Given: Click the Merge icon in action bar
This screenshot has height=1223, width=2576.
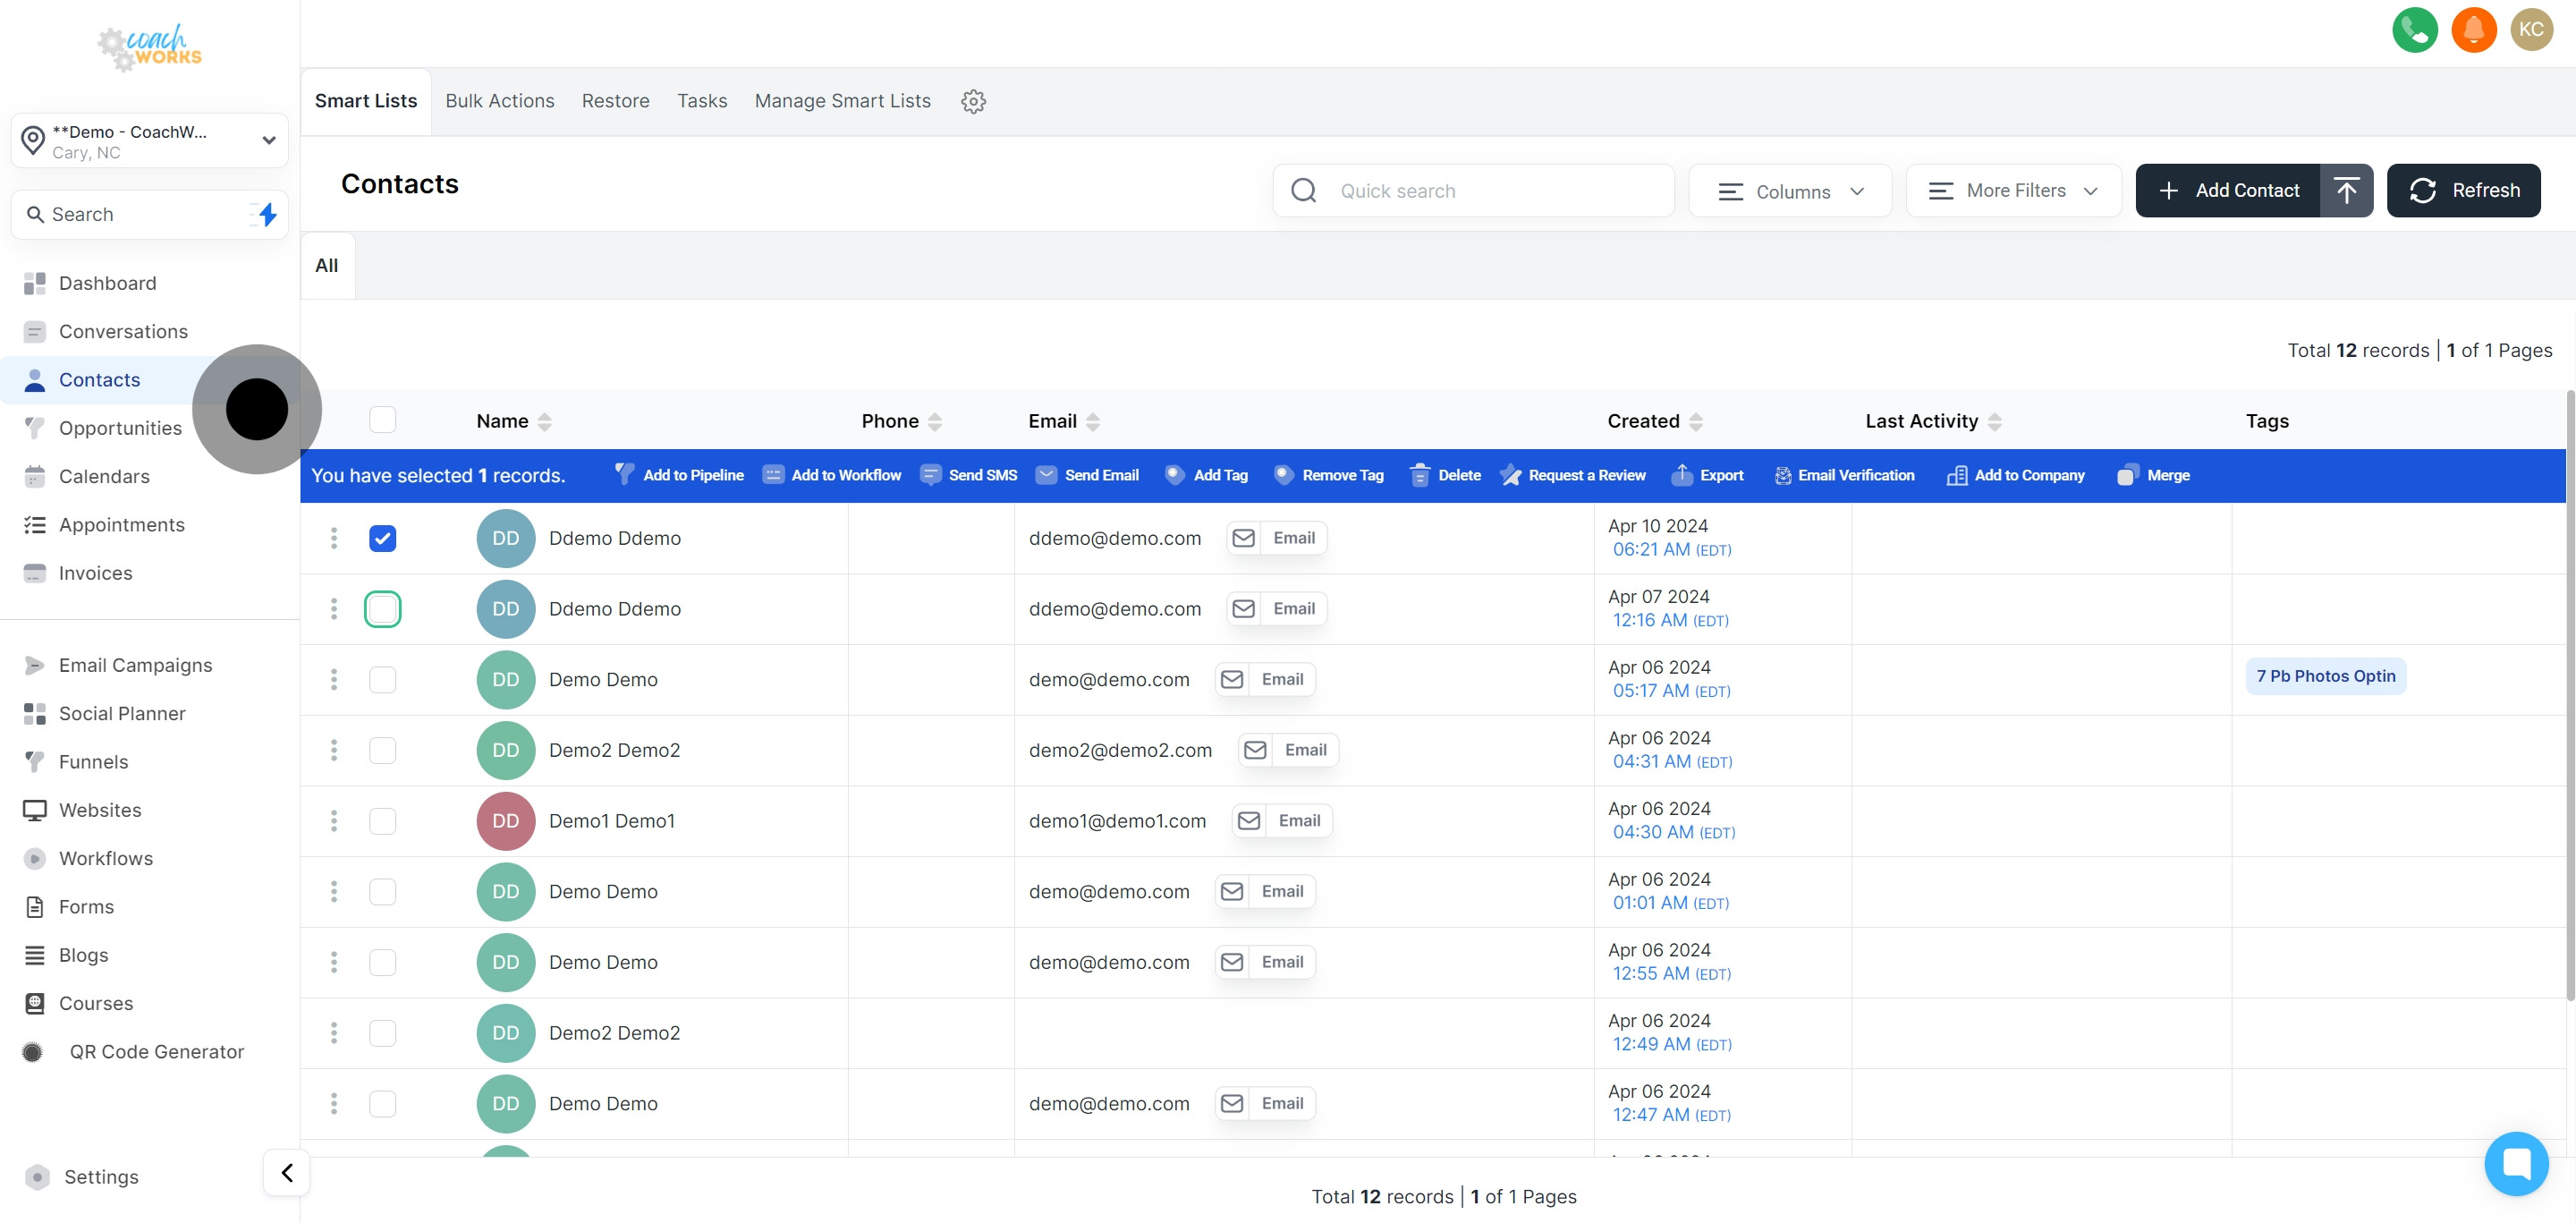Looking at the screenshot, I should [x=2128, y=475].
